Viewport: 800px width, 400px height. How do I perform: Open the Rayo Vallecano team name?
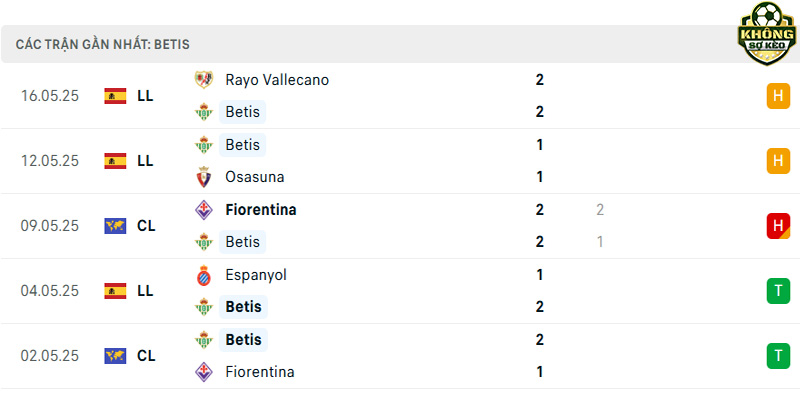[x=277, y=80]
